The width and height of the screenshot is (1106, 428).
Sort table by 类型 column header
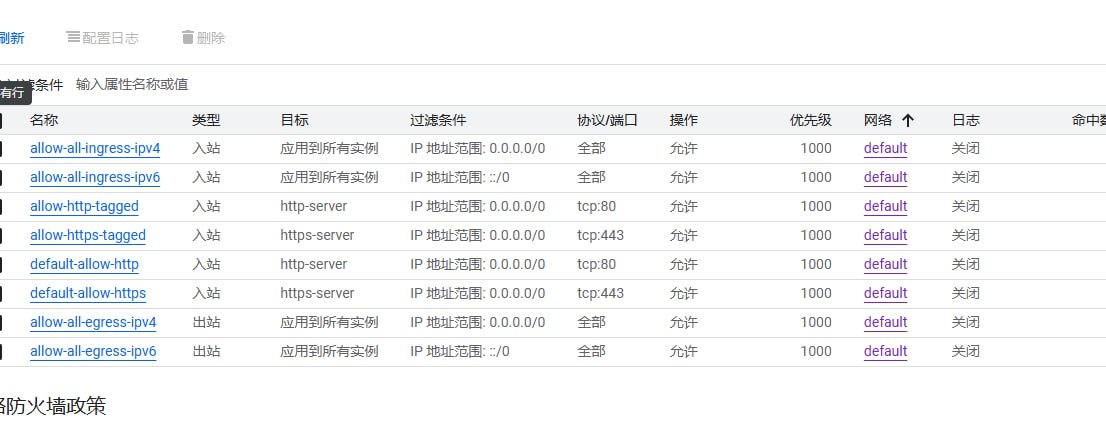(206, 120)
